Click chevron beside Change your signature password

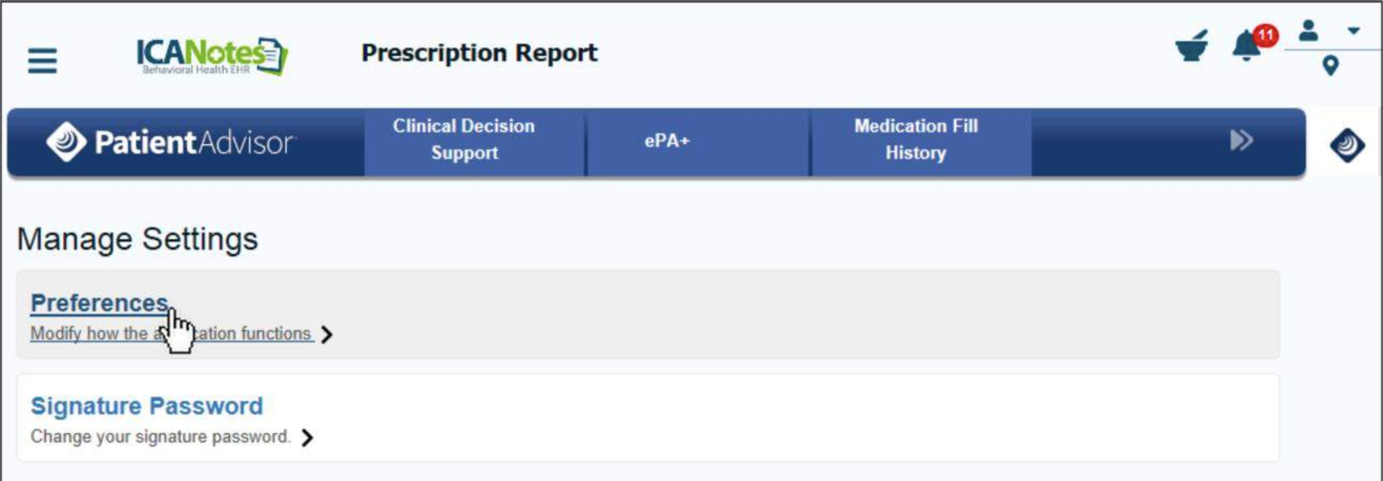(307, 437)
